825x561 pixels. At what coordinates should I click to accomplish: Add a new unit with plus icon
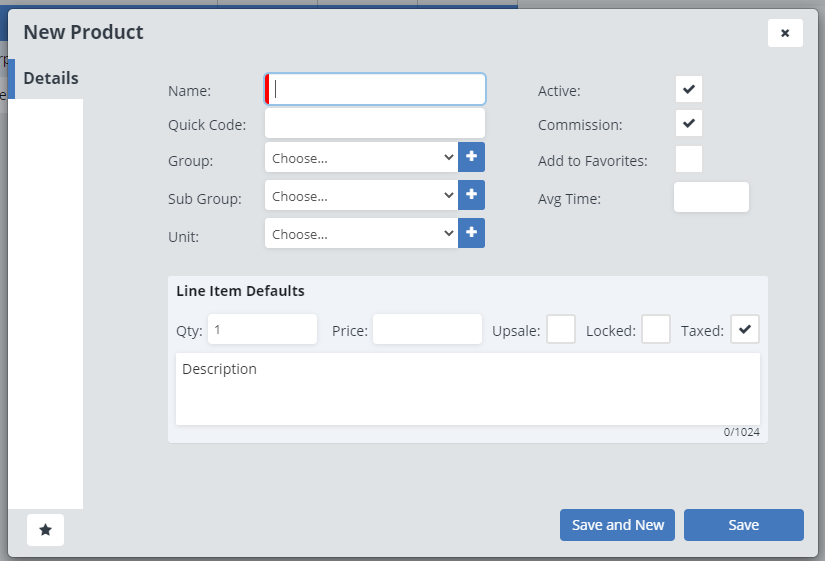pyautogui.click(x=471, y=234)
